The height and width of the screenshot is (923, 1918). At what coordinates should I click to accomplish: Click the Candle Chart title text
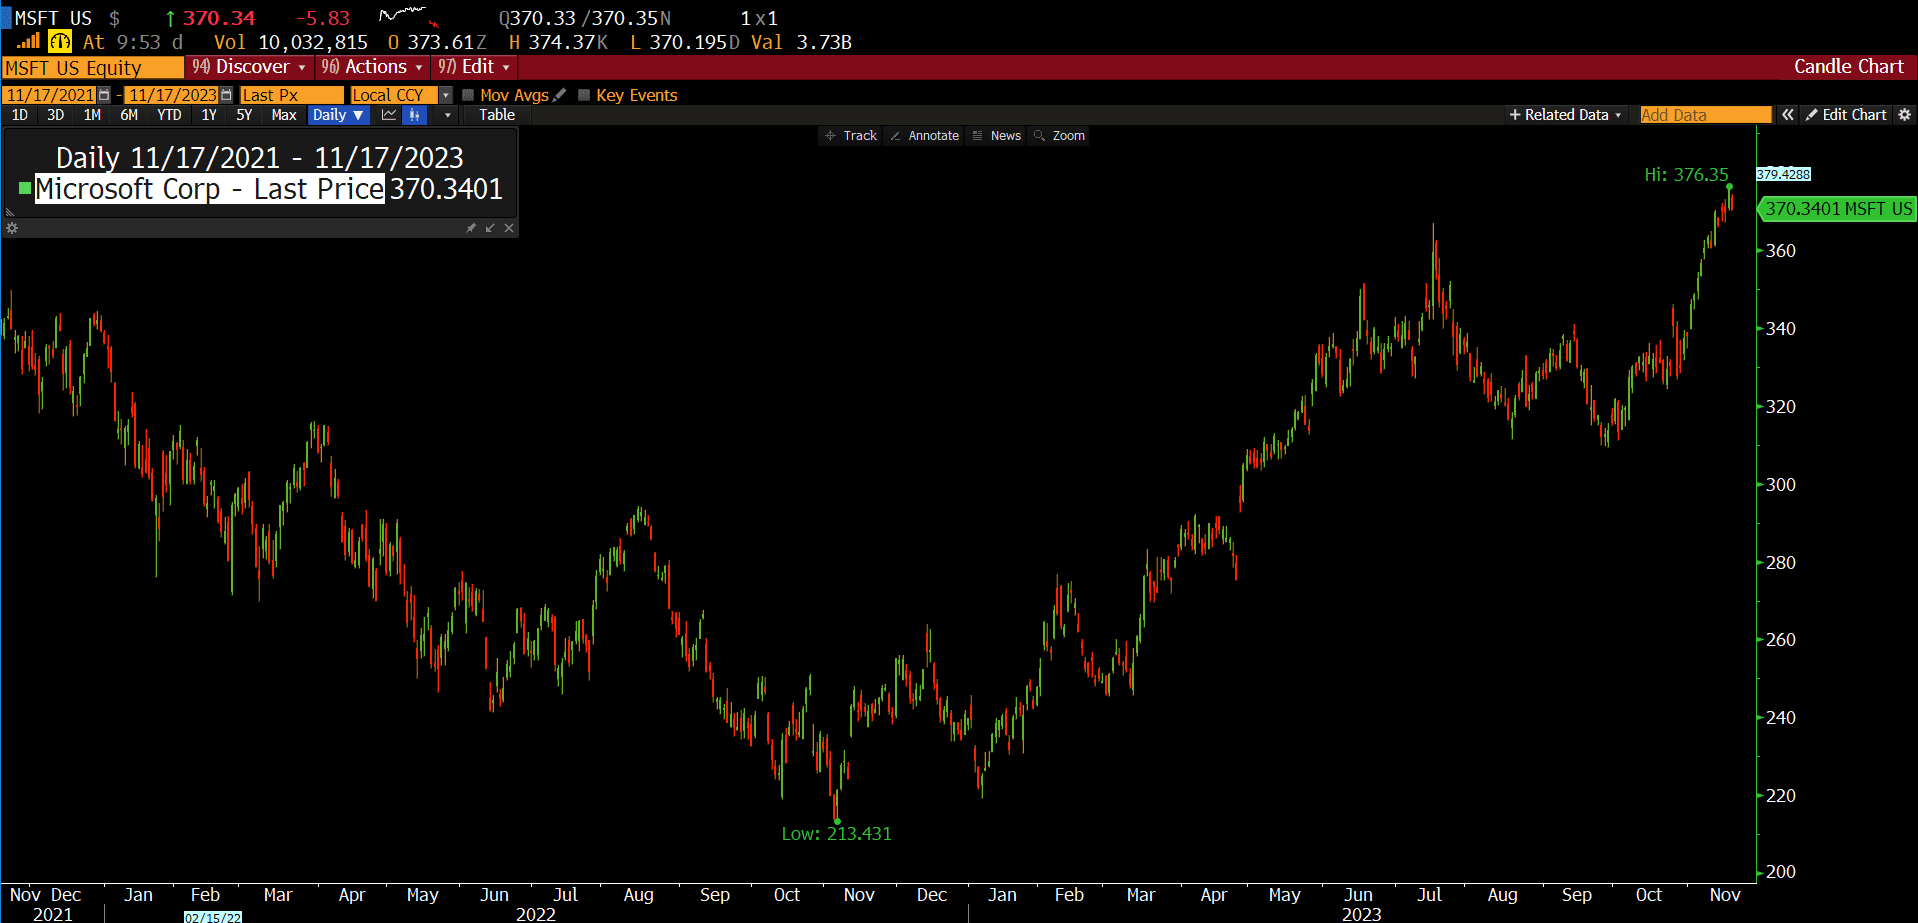point(1848,67)
